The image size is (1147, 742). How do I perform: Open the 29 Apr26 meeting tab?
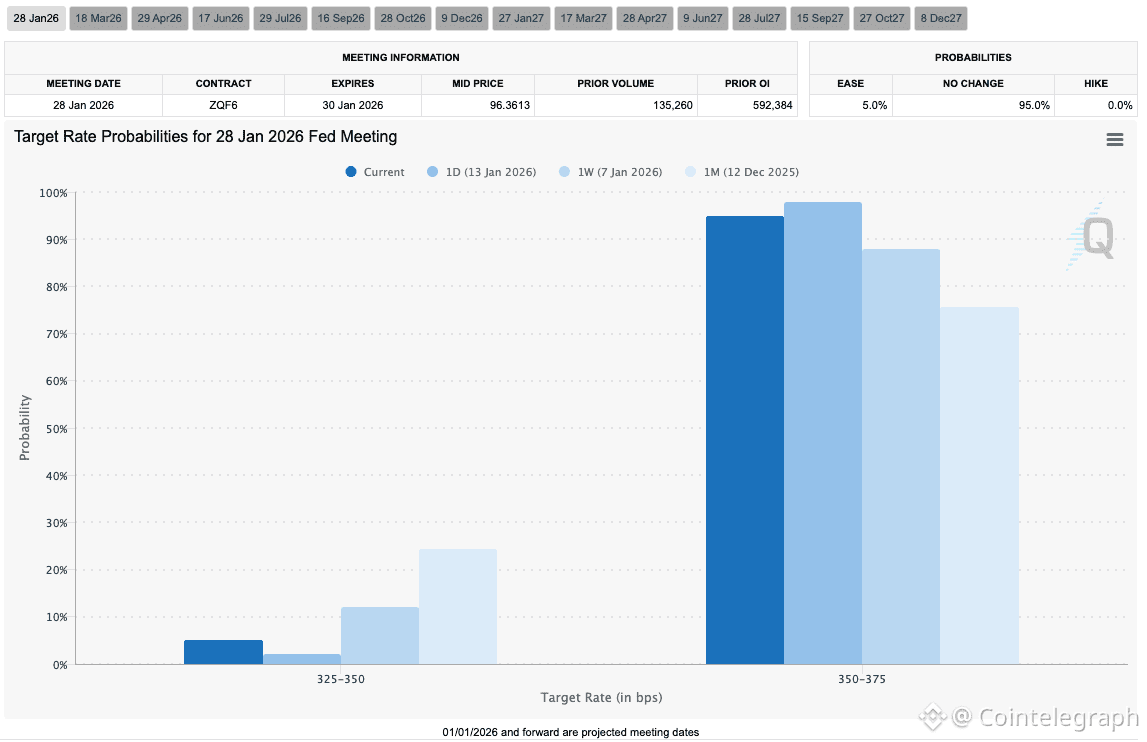tap(159, 18)
